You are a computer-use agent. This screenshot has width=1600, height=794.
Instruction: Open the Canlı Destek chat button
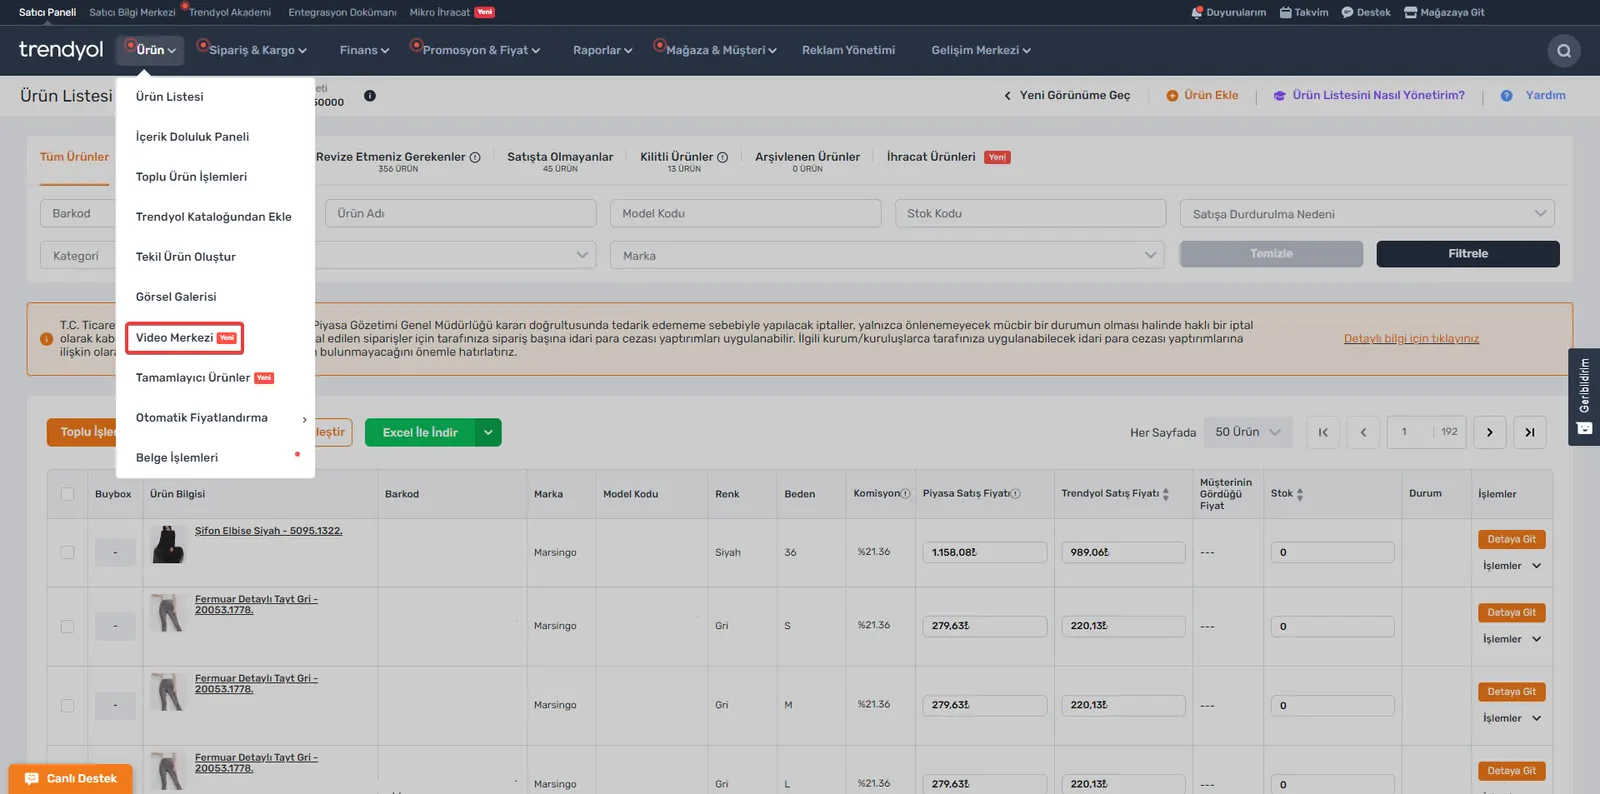(71, 778)
